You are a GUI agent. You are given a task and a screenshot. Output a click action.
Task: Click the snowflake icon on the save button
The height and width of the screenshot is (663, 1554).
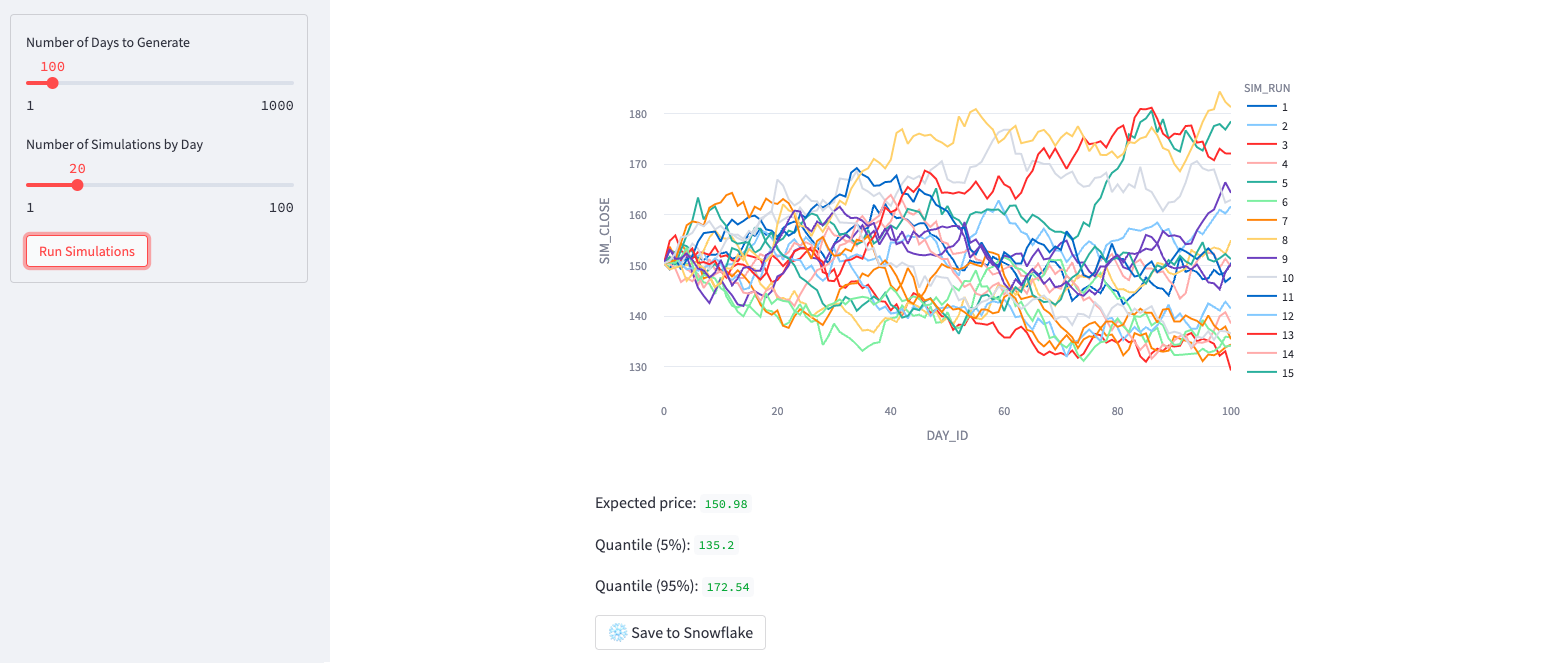tap(618, 633)
